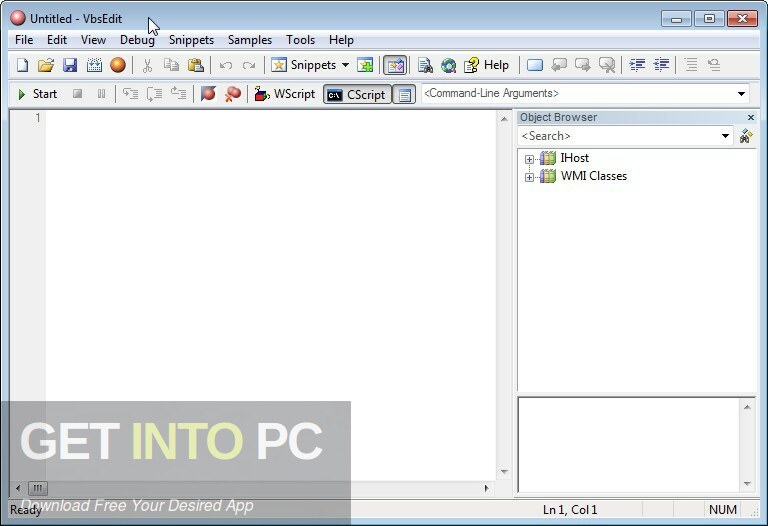Open the Command-Line Arguments dropdown arrow
Screen dimensions: 768x526
(x=742, y=94)
